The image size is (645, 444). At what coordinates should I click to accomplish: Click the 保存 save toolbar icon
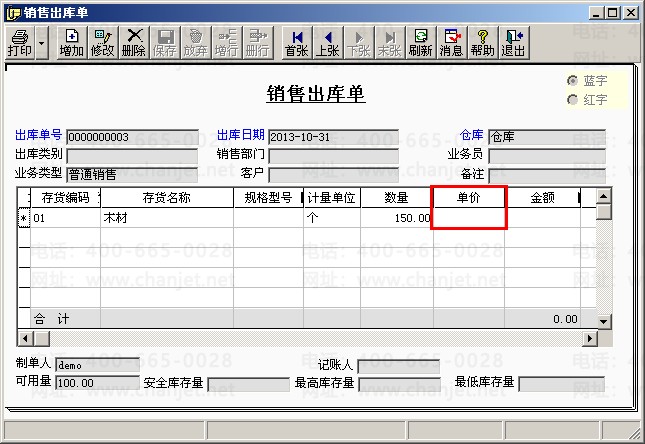click(165, 43)
